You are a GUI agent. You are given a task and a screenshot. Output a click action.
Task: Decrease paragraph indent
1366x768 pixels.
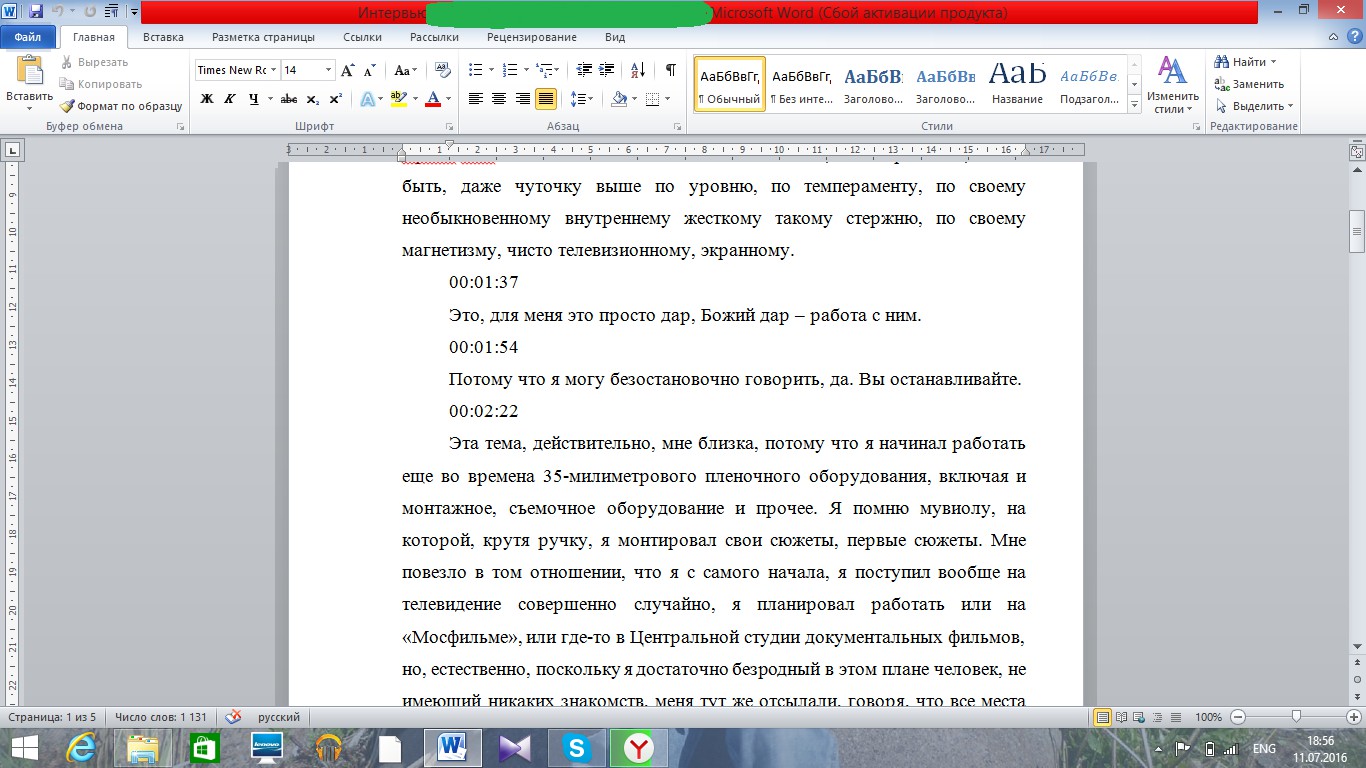coord(584,70)
